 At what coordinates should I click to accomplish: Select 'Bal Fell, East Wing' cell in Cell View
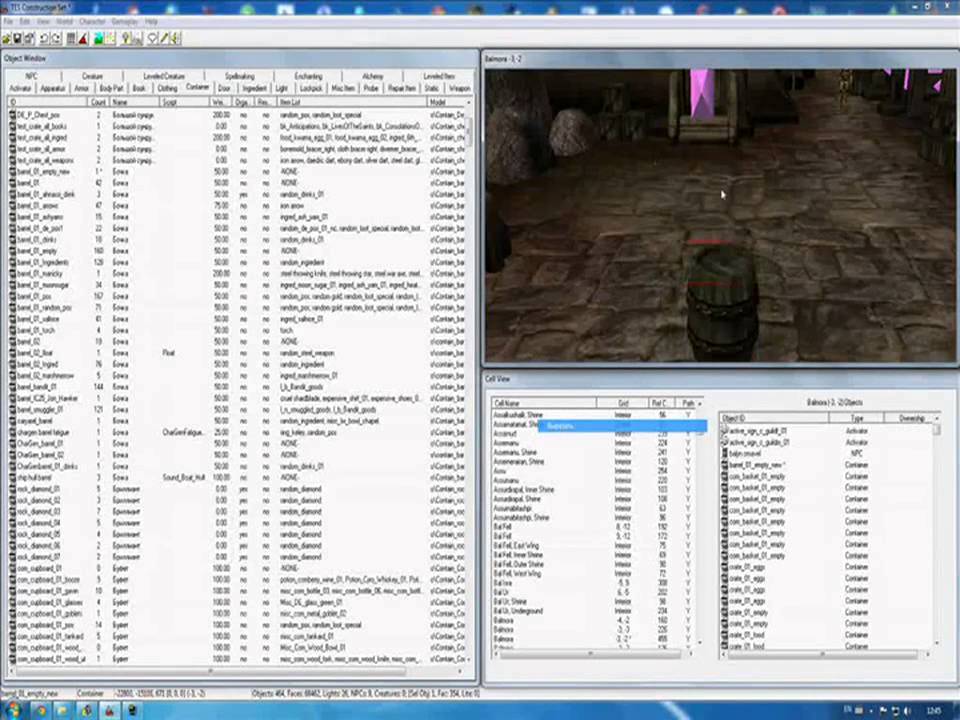[594, 546]
